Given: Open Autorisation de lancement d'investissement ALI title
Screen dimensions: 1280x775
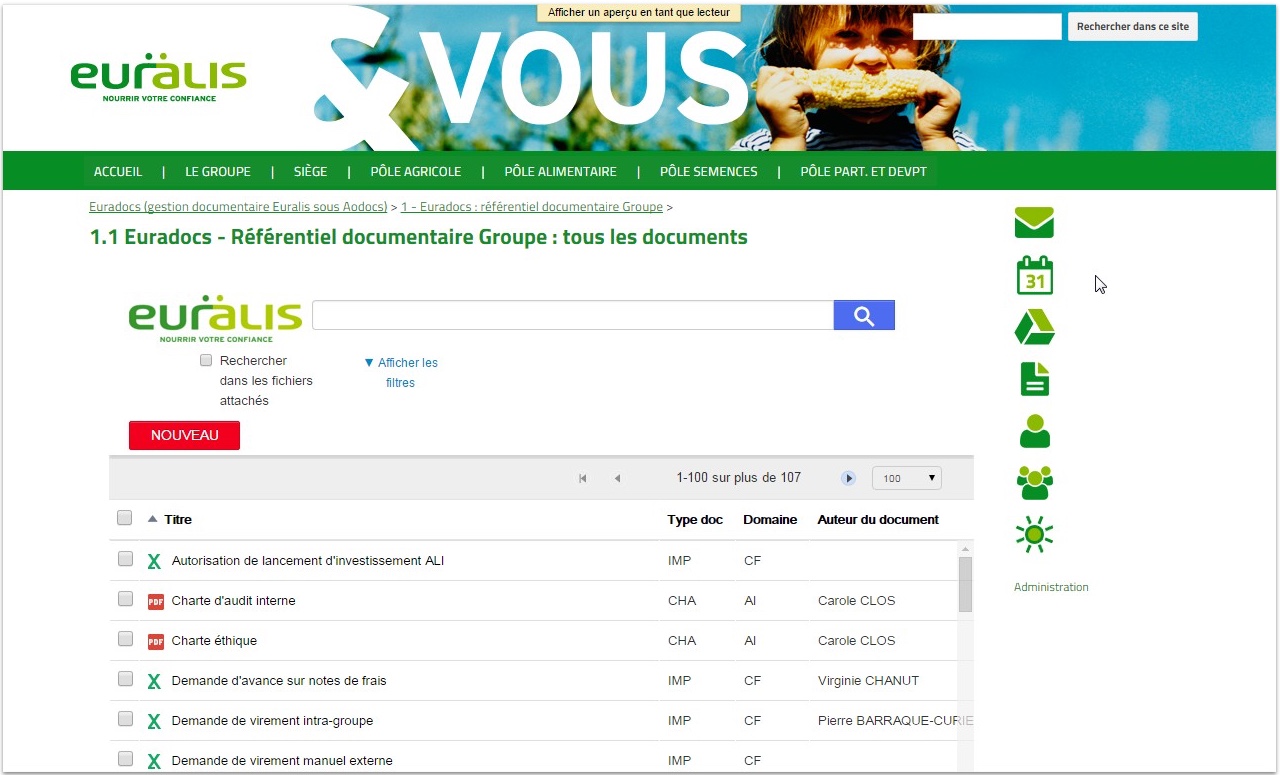Looking at the screenshot, I should pos(308,561).
